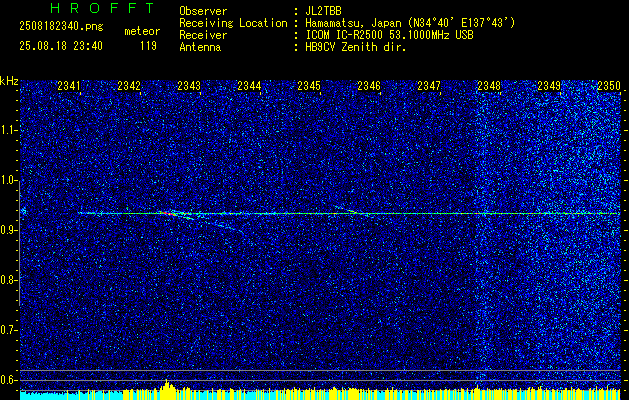Screen dimensions: 629x400
Task: Click the 2343 time marker
Action: pyautogui.click(x=189, y=85)
